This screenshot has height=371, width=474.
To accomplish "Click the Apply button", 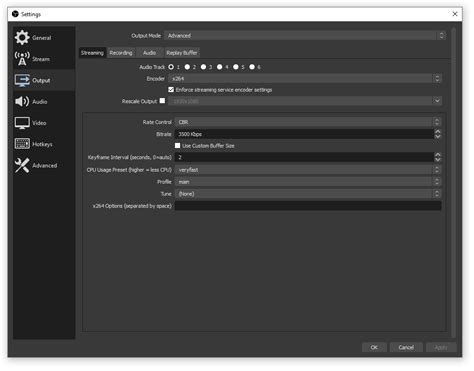I will coord(441,347).
